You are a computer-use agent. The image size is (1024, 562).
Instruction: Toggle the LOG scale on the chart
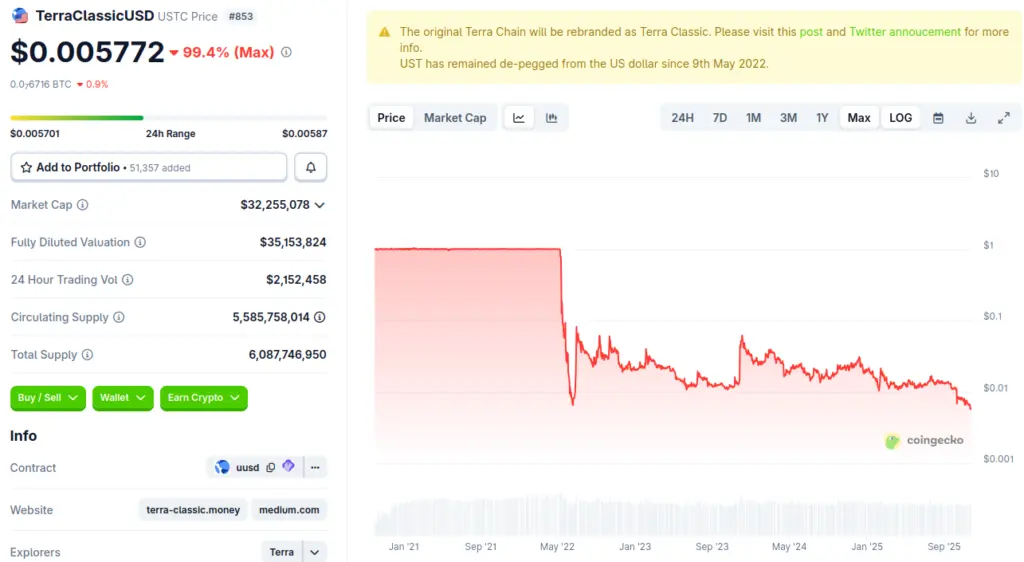pyautogui.click(x=900, y=118)
